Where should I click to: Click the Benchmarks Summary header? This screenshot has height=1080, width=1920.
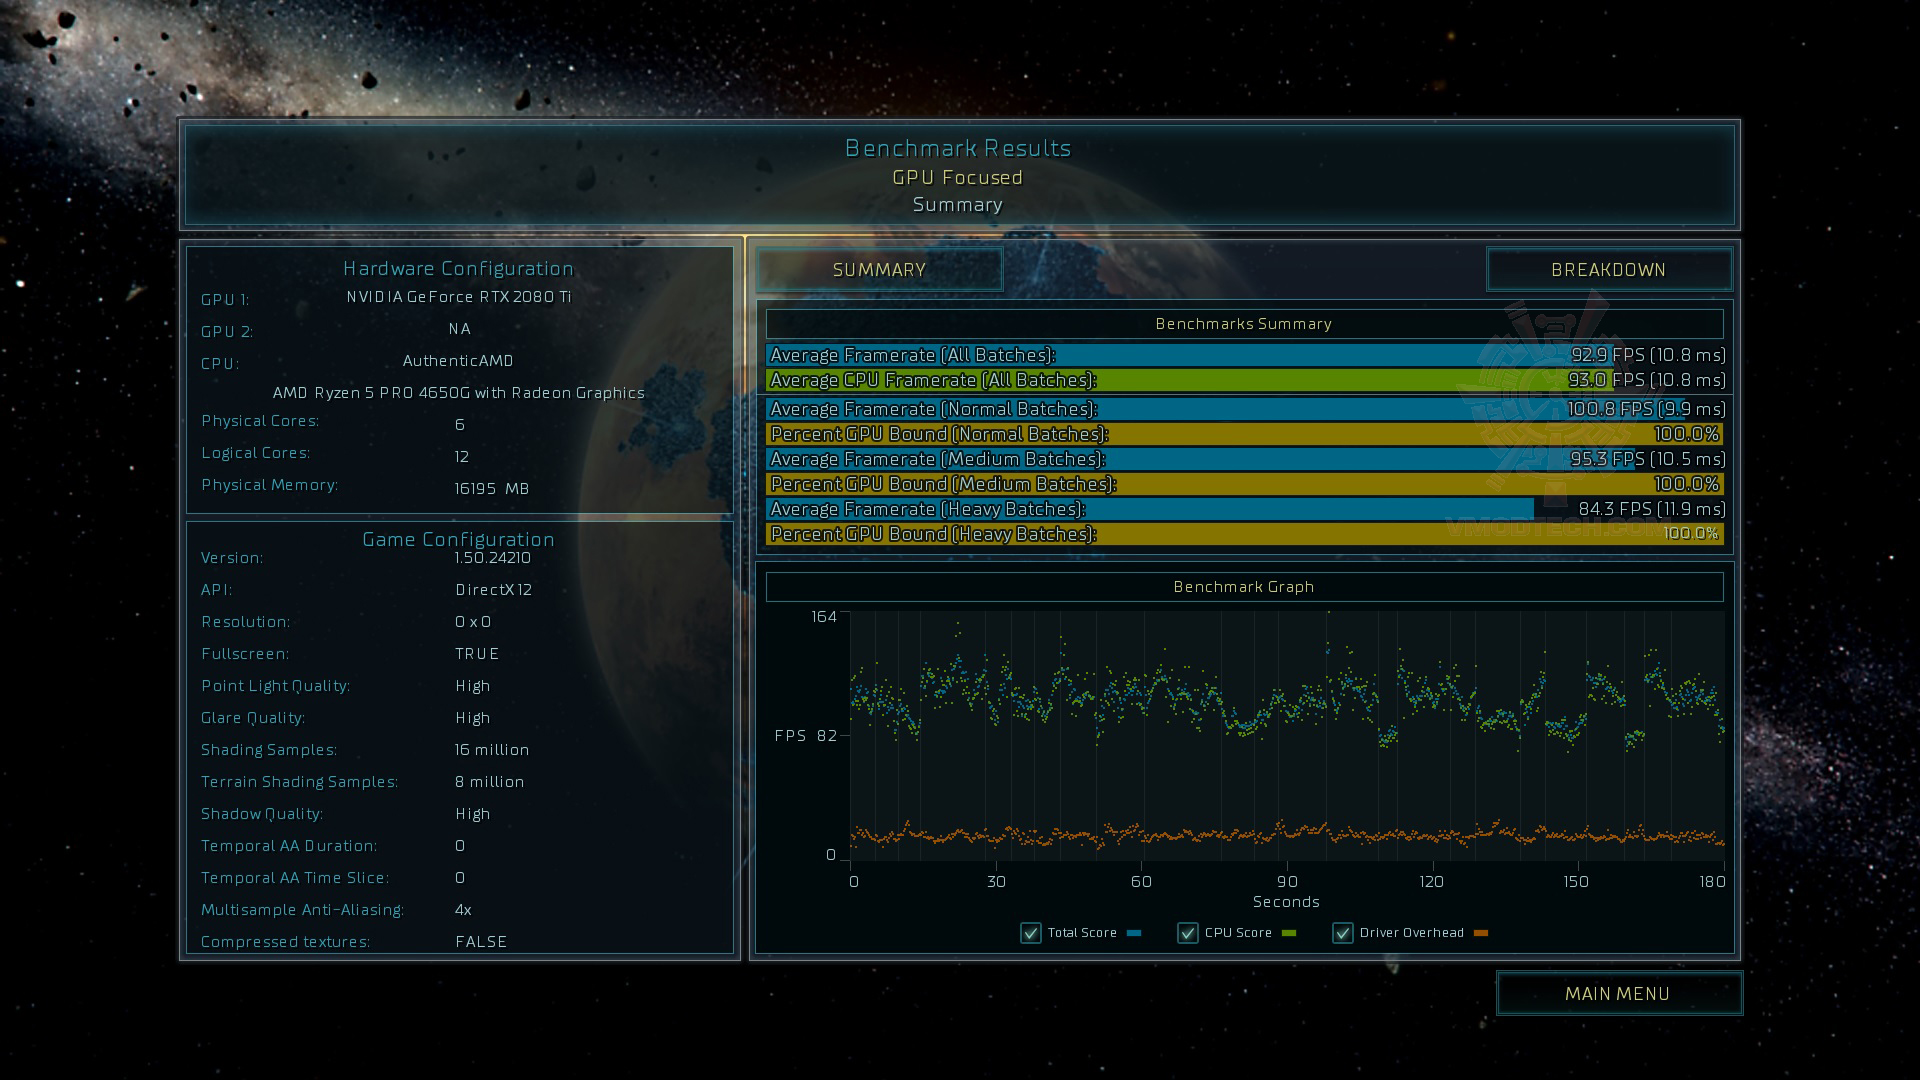(x=1244, y=324)
